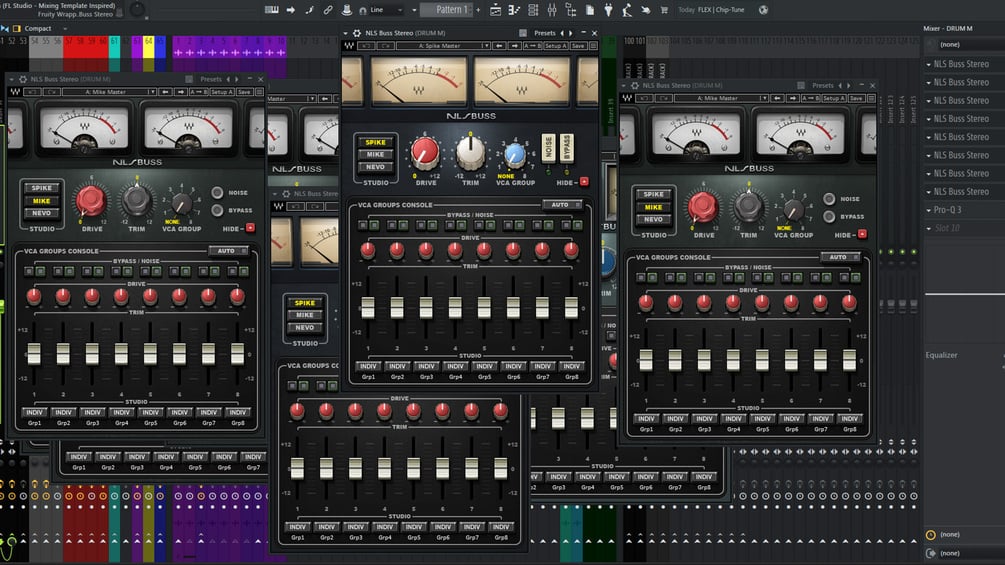The image size is (1005, 565).
Task: Click A→B copy button in center window
Action: click(x=532, y=45)
